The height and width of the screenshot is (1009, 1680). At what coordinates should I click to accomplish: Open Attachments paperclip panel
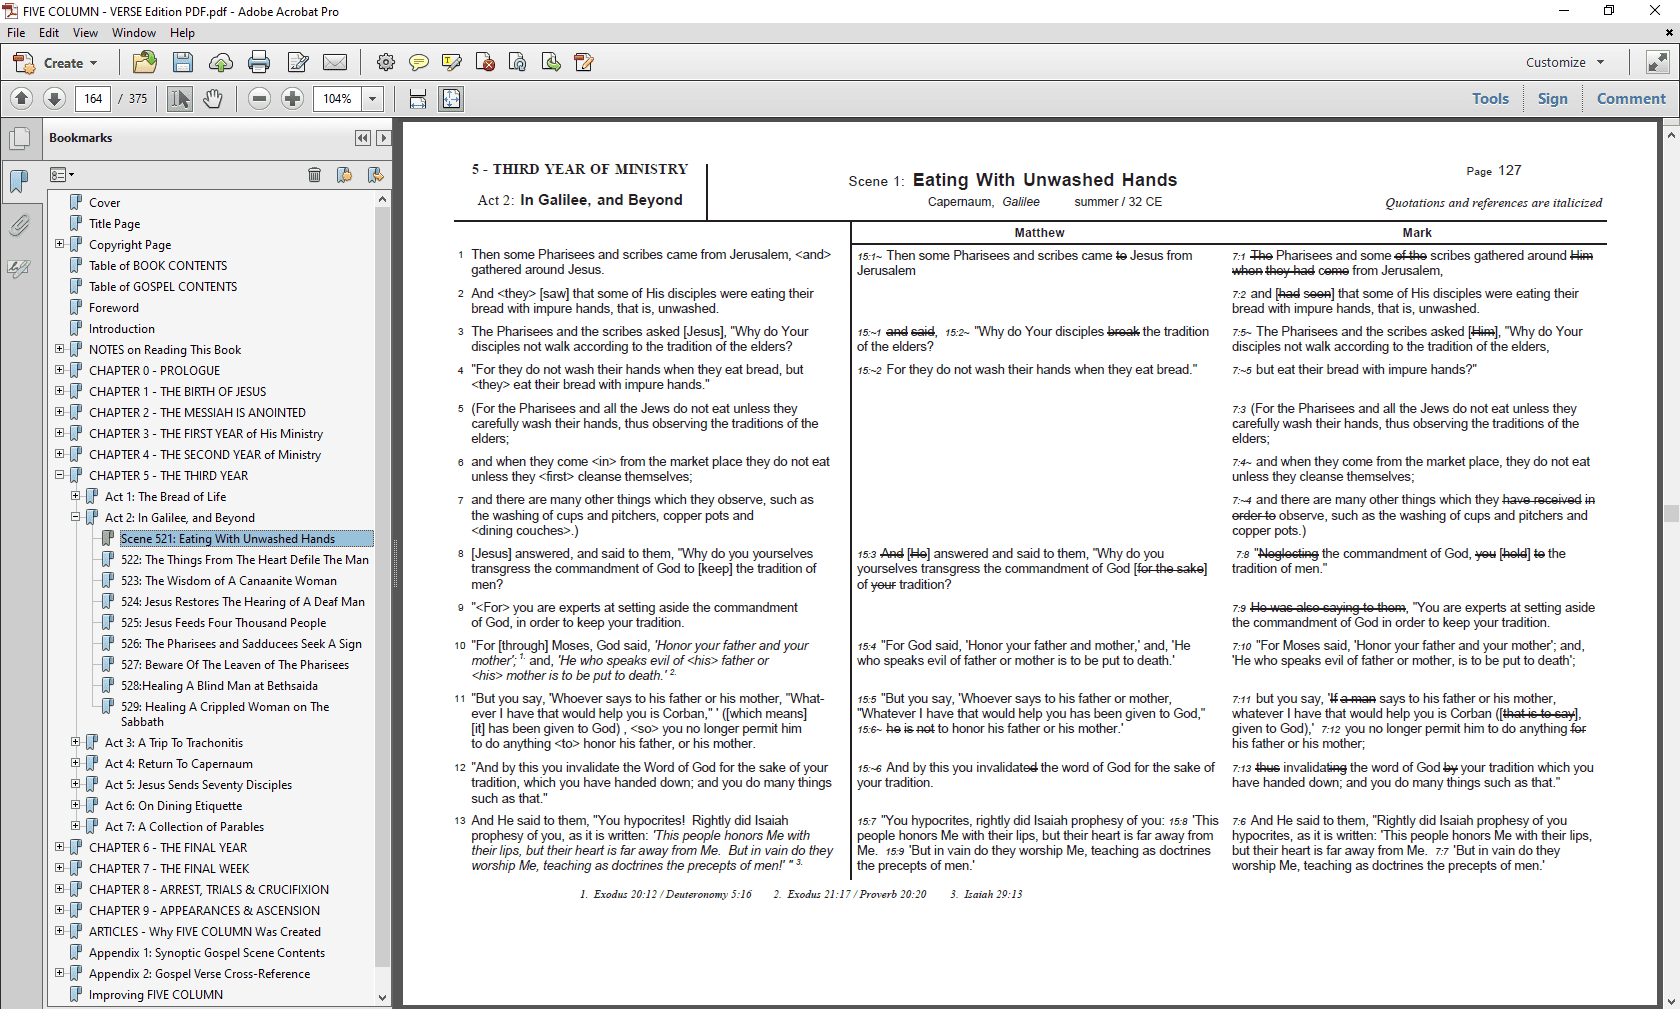click(19, 225)
